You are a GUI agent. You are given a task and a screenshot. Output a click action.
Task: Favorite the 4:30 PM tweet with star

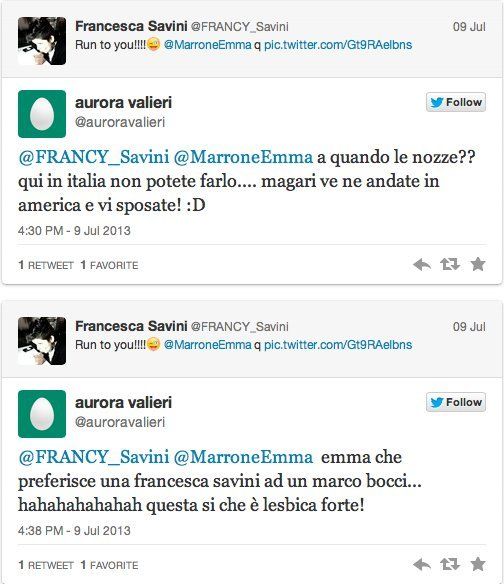click(x=478, y=264)
